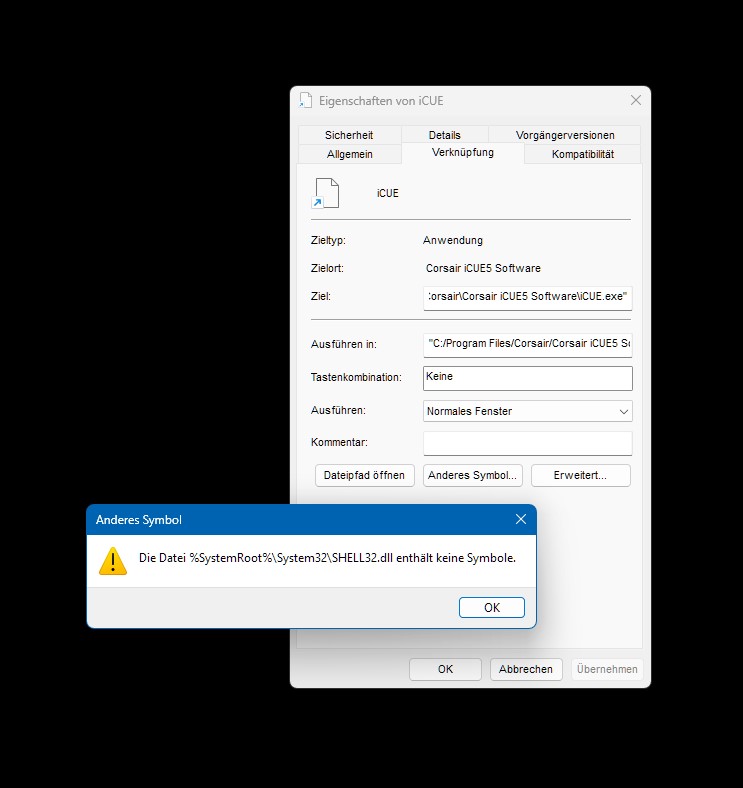Click the SHELL32.dll error message text
Viewport: 743px width, 788px height.
coord(327,558)
